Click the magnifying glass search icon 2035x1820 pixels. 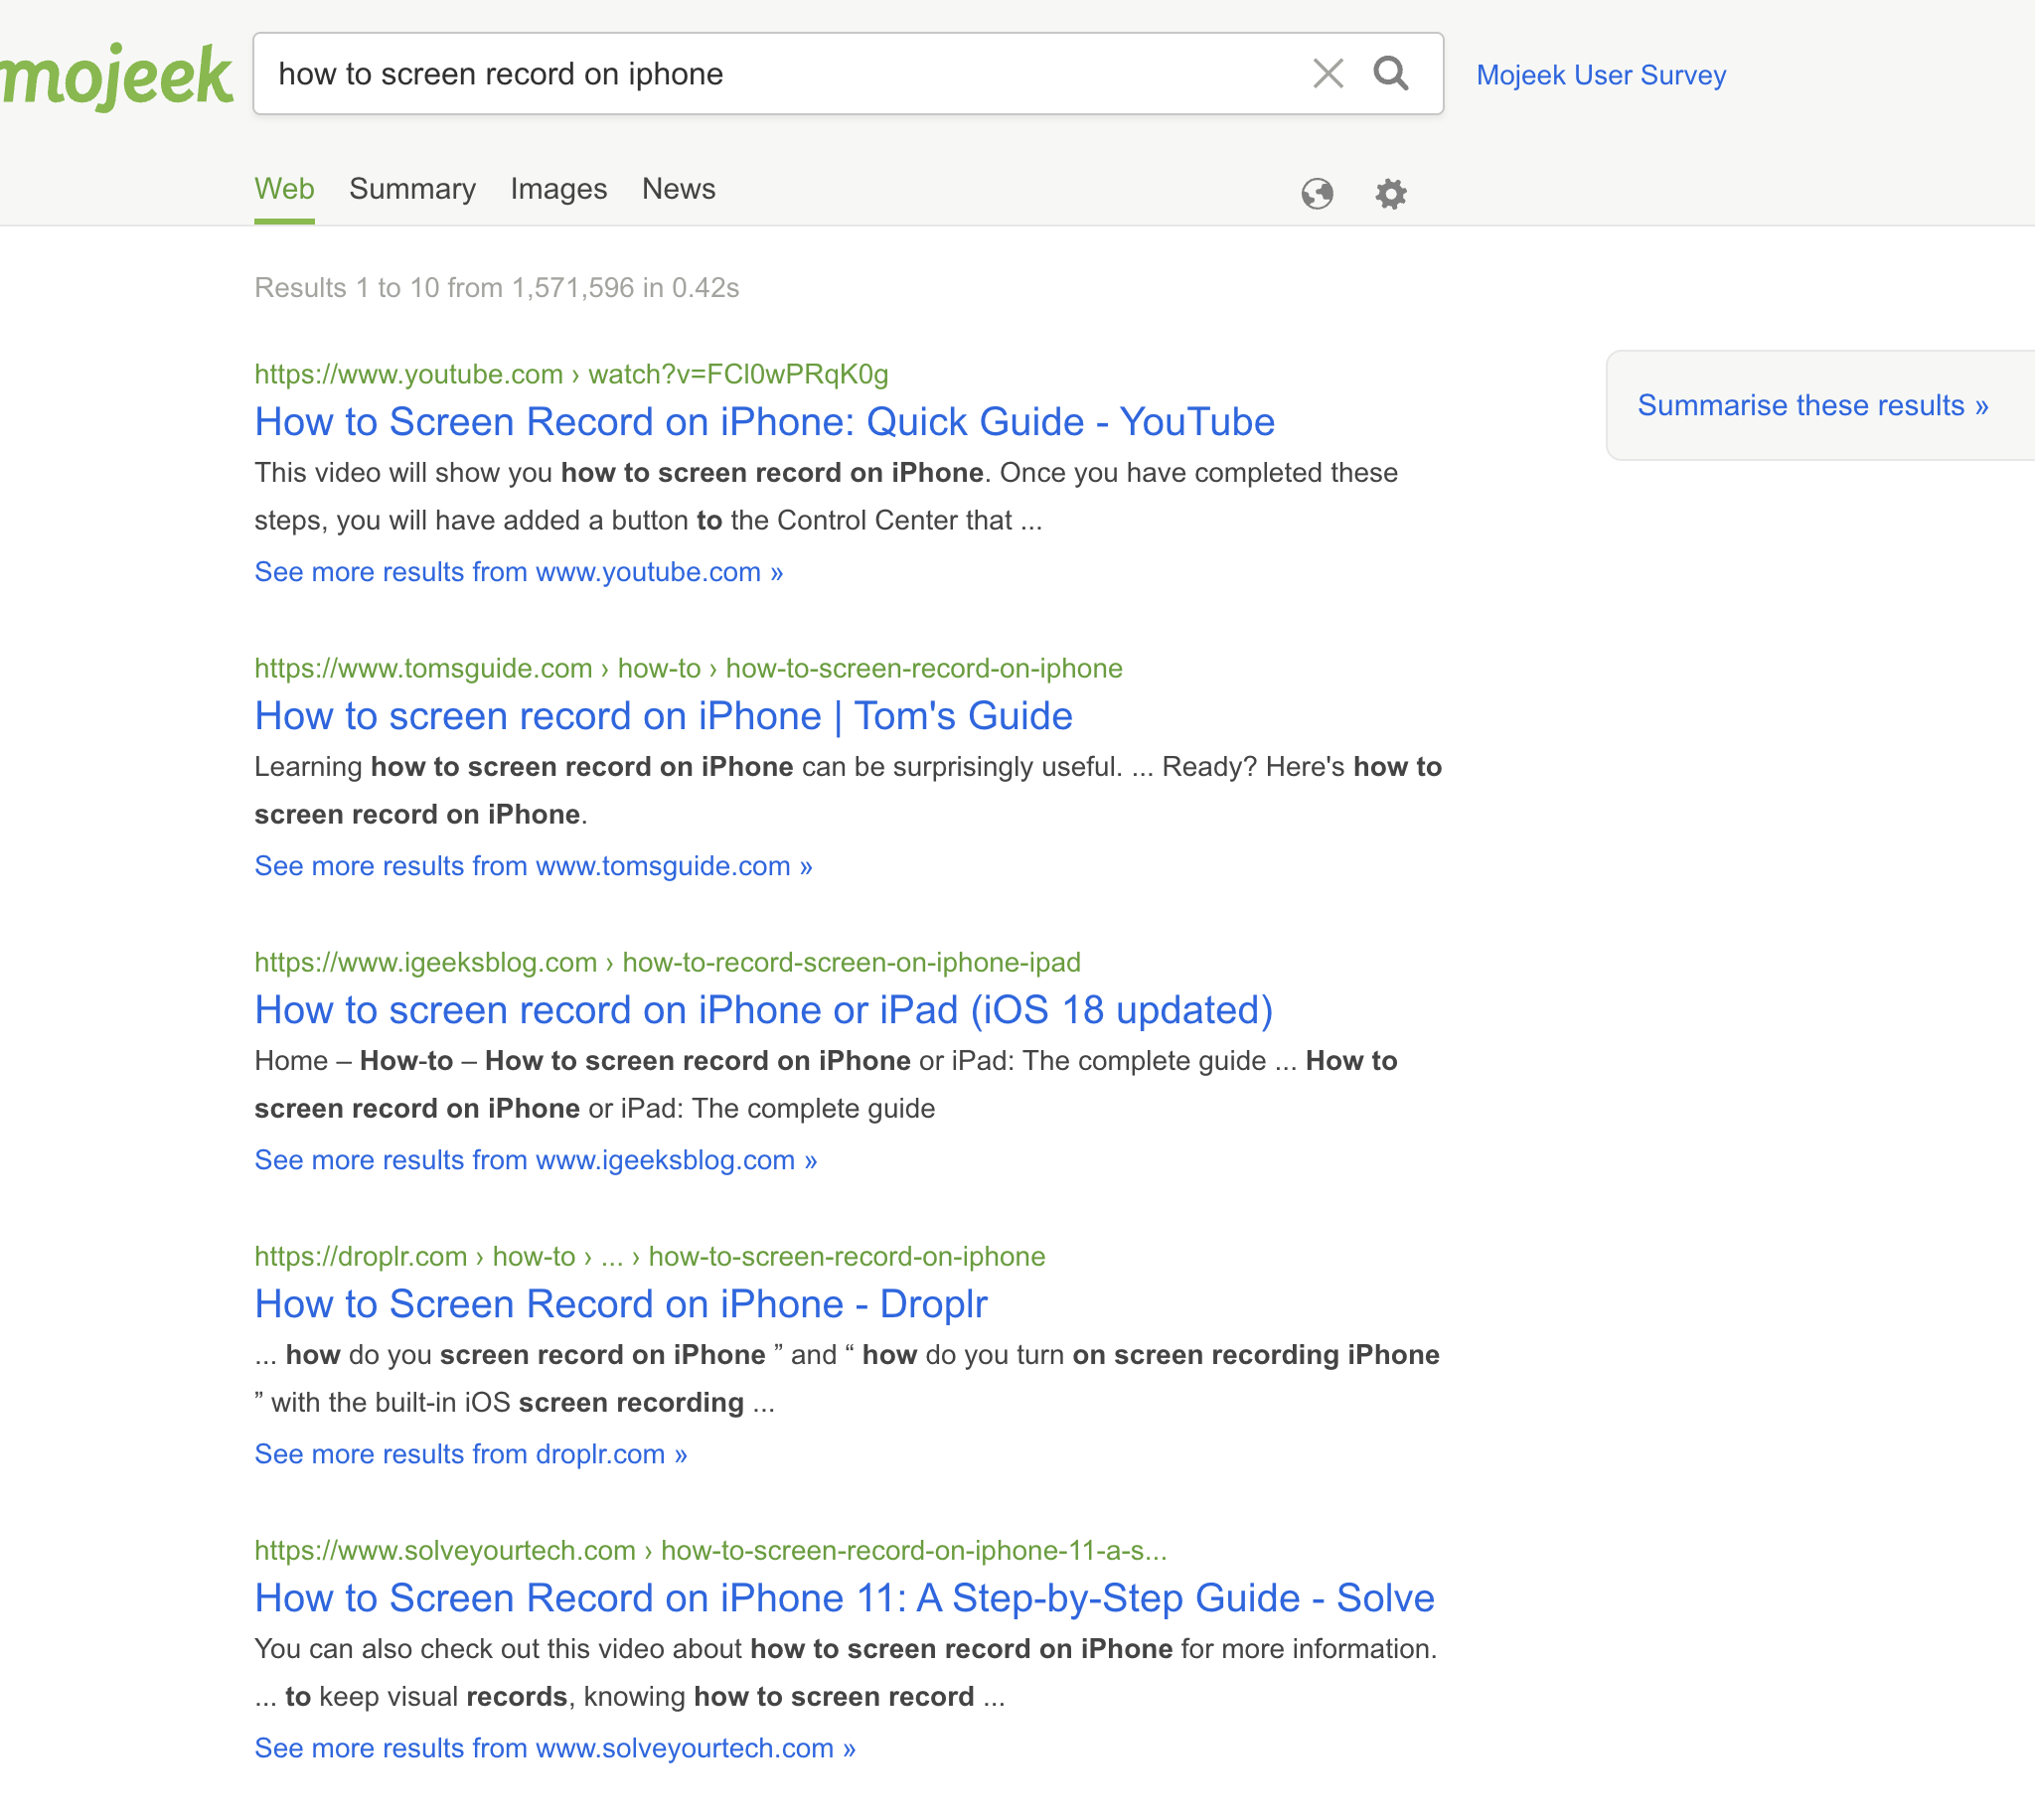click(x=1390, y=73)
